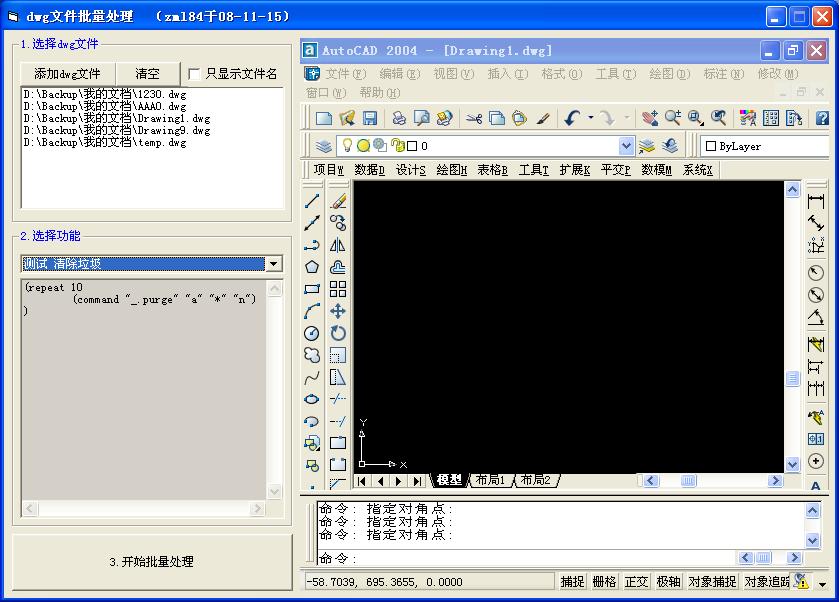Switch to the 布局2 layout tab

tap(536, 480)
